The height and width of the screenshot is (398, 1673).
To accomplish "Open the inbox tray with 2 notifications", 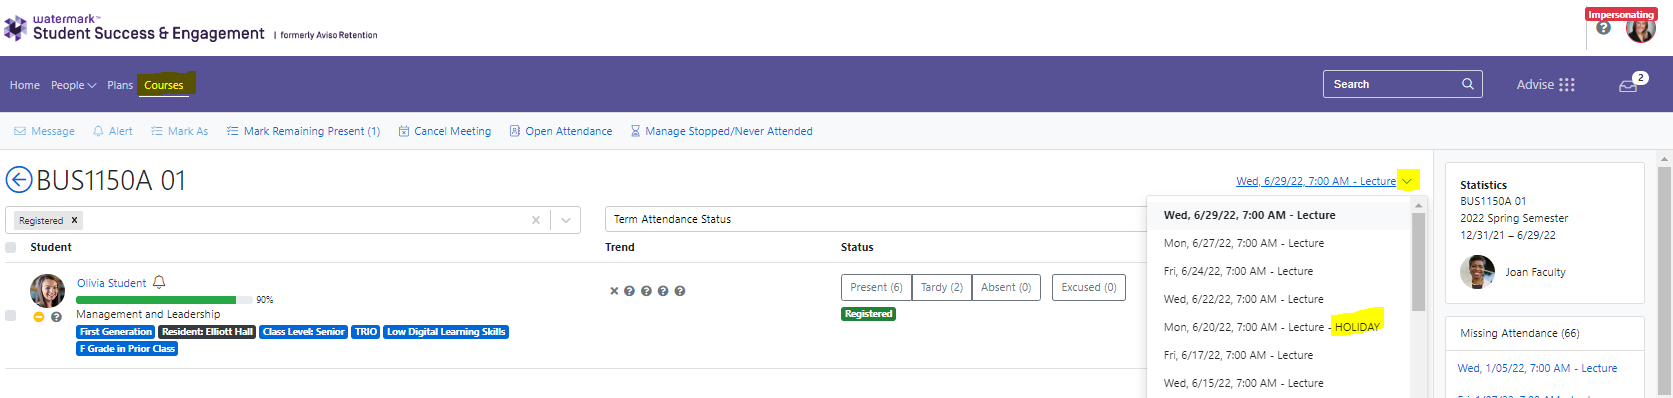I will point(1628,86).
